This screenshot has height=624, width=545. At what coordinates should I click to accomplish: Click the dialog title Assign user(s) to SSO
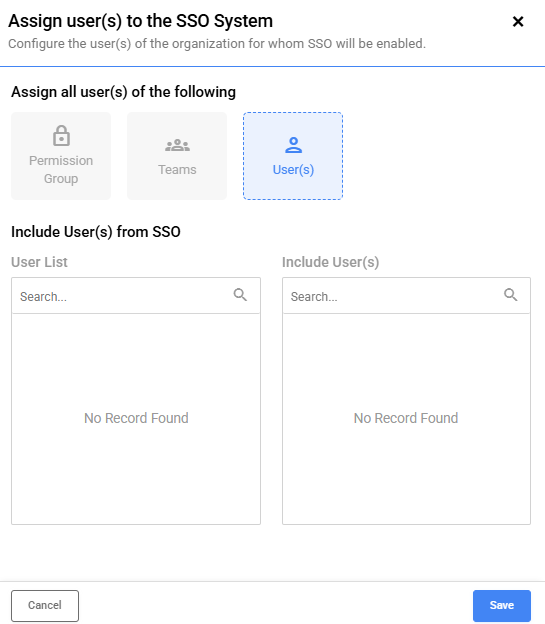coord(141,21)
